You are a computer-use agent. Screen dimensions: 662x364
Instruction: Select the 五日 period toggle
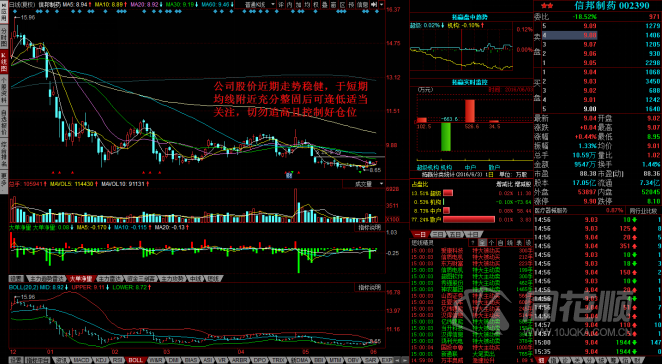pos(455,234)
